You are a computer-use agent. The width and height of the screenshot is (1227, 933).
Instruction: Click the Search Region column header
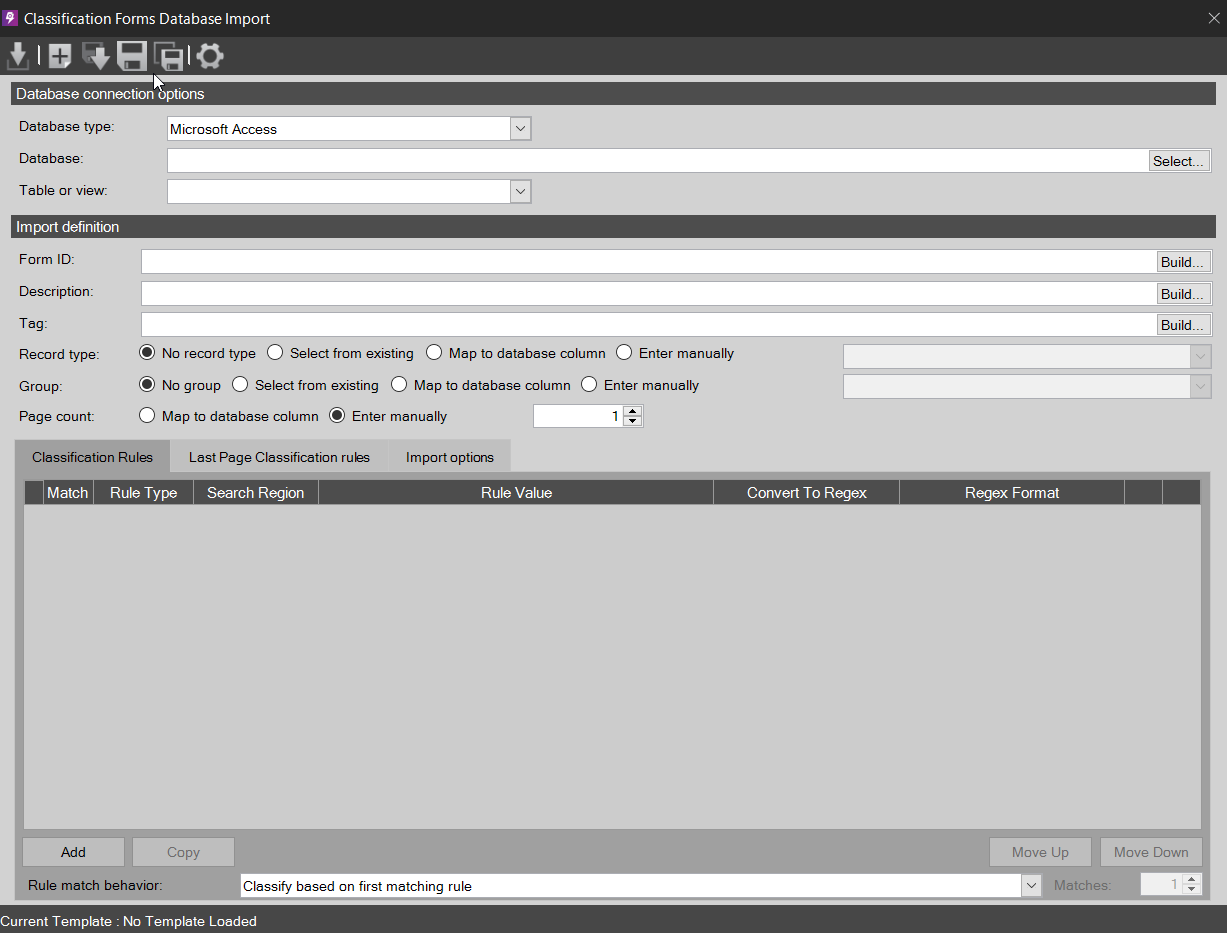[256, 492]
